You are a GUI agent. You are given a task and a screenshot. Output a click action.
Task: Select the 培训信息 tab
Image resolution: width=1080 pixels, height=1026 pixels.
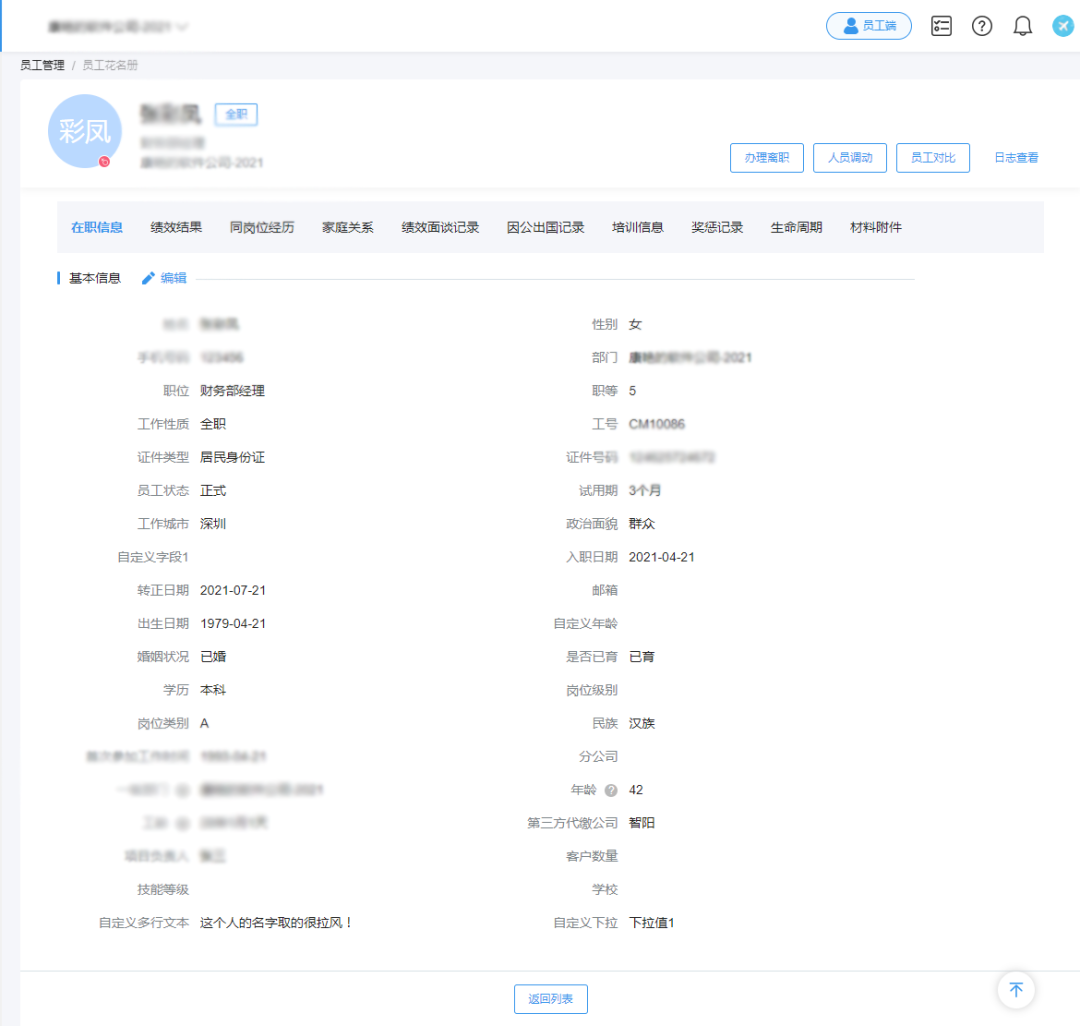click(x=638, y=227)
